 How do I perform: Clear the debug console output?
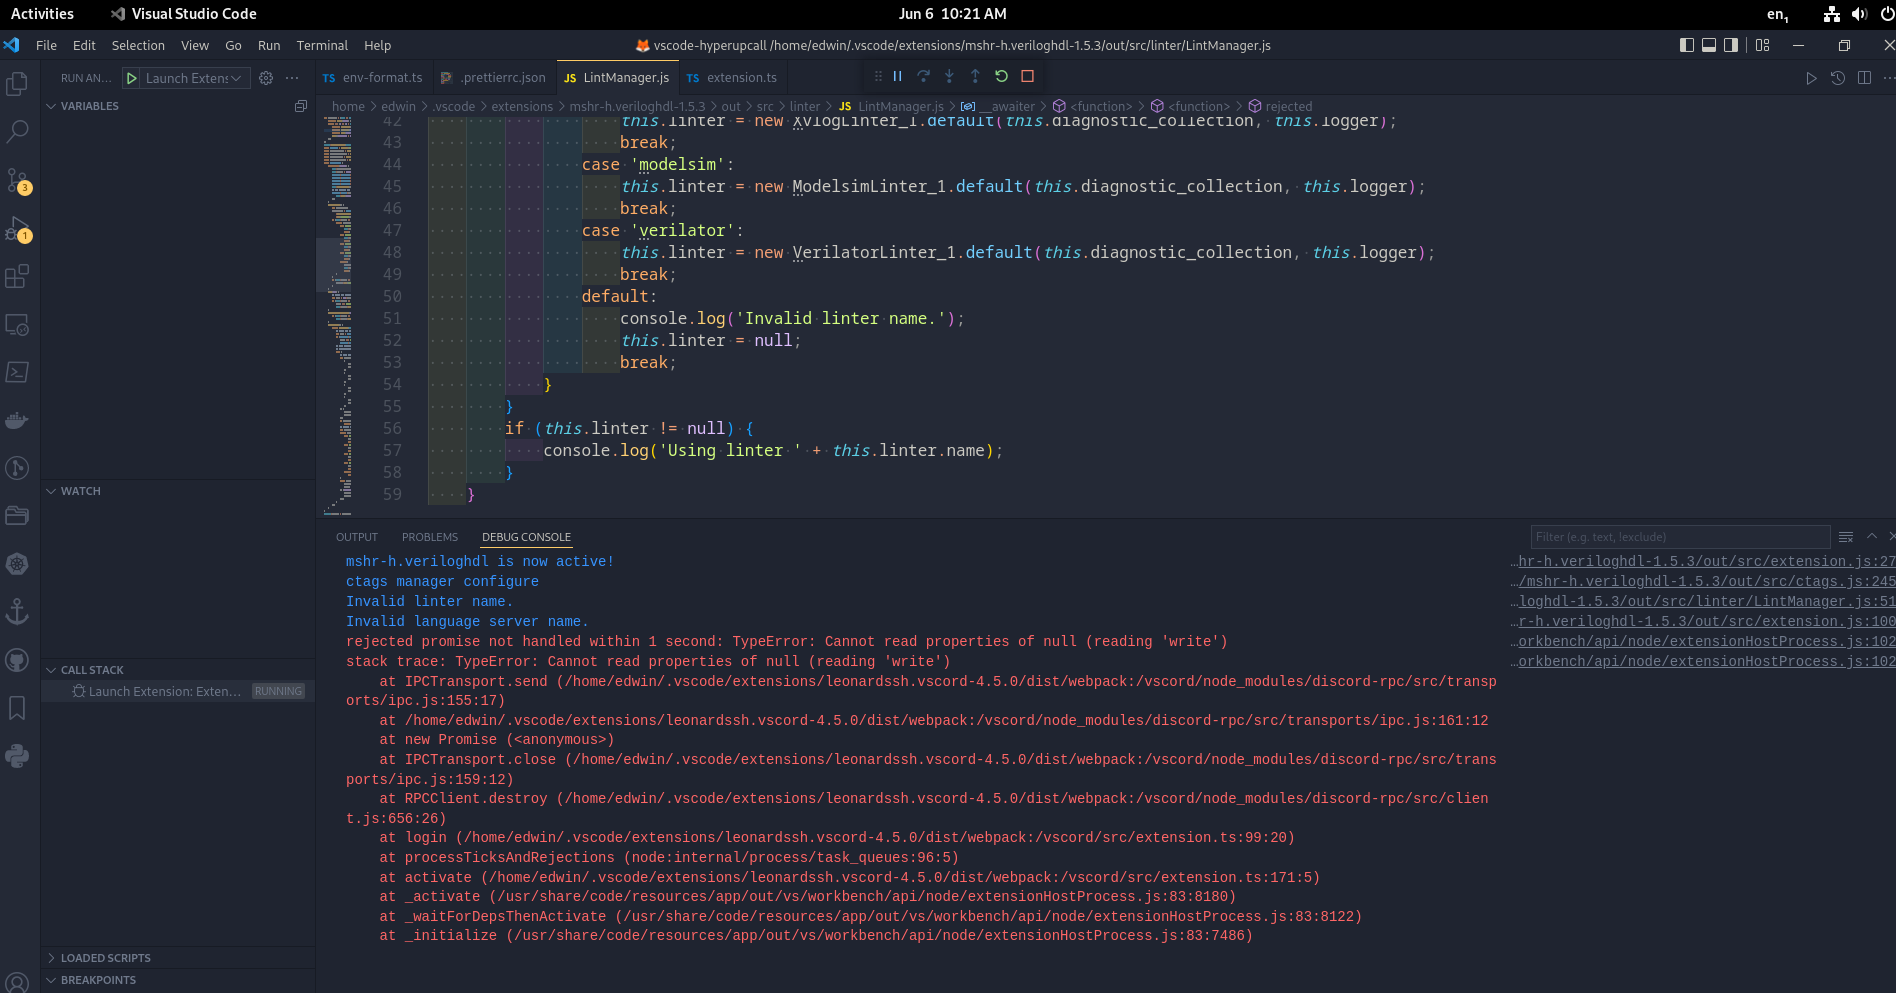tap(1846, 537)
